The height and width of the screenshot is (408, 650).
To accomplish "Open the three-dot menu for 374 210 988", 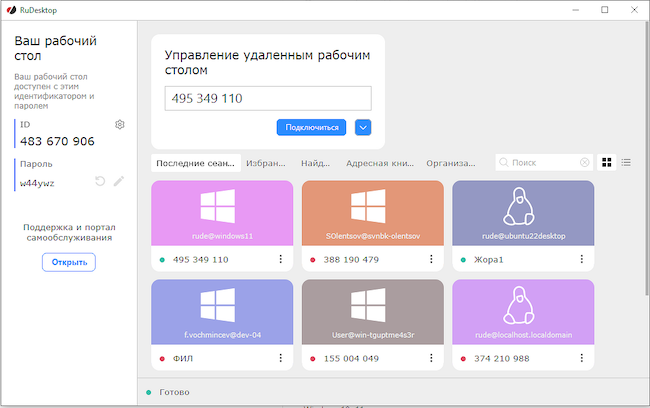I will 582,358.
